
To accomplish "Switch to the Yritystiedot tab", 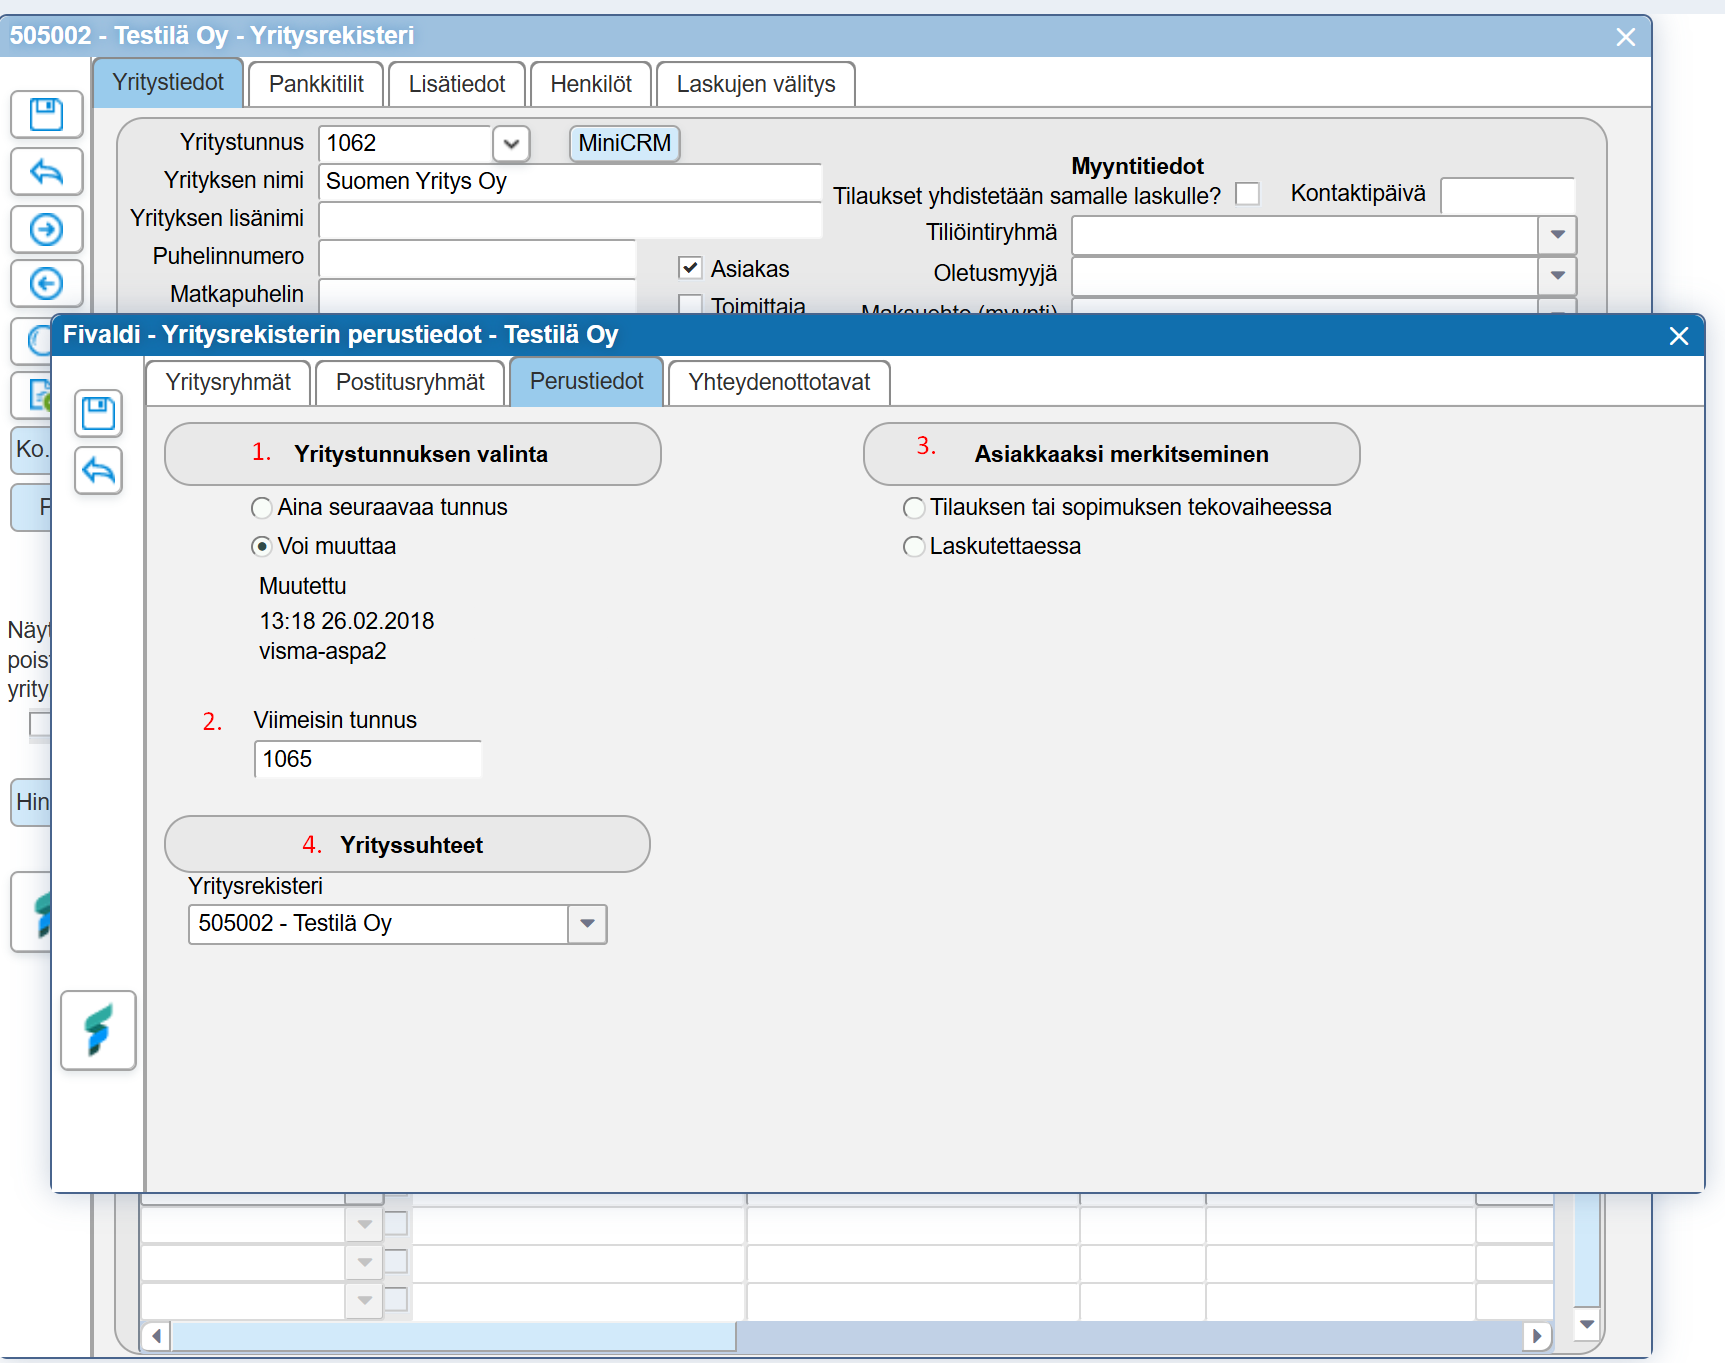I will pyautogui.click(x=168, y=82).
